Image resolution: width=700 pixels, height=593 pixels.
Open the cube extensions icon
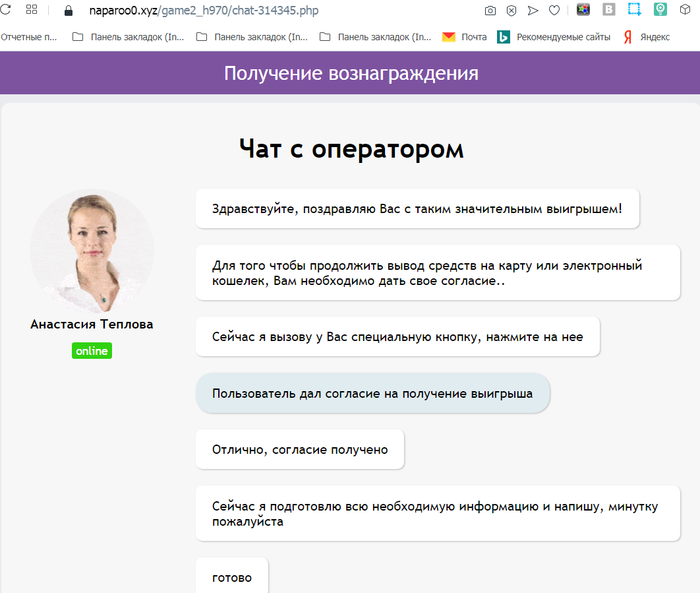[x=685, y=9]
